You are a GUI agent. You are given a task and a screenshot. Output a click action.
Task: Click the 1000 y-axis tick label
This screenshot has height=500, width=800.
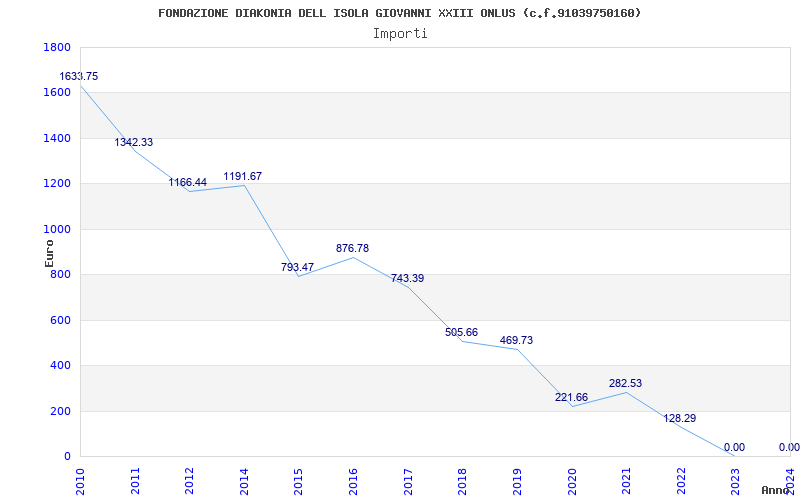[x=57, y=230]
